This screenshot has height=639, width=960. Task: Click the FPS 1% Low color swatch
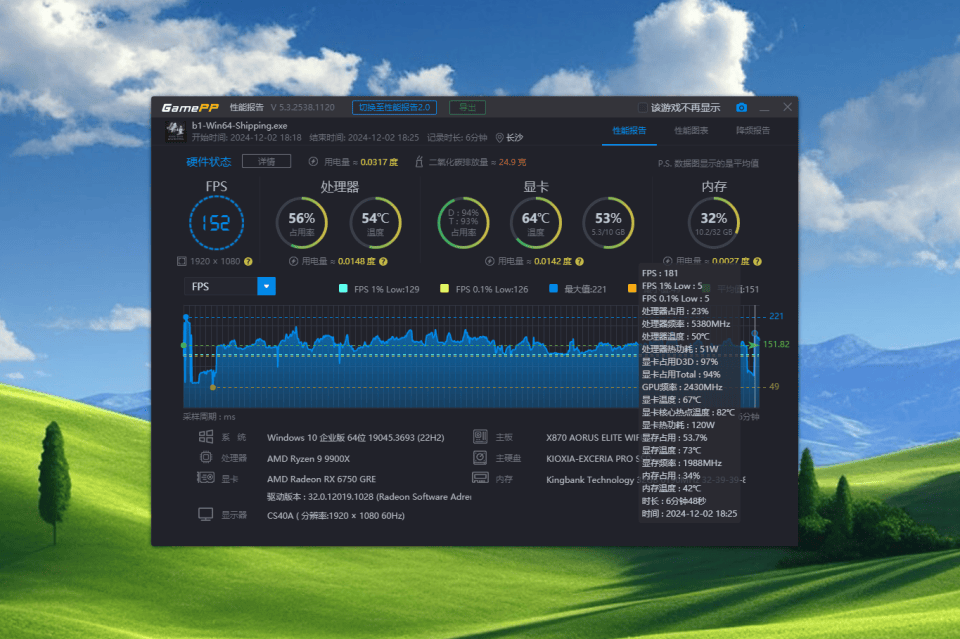point(341,287)
